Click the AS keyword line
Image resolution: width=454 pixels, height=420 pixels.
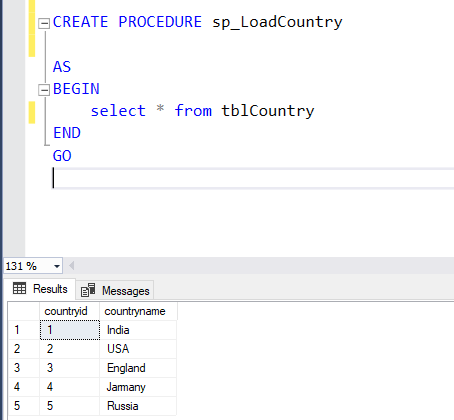[62, 67]
